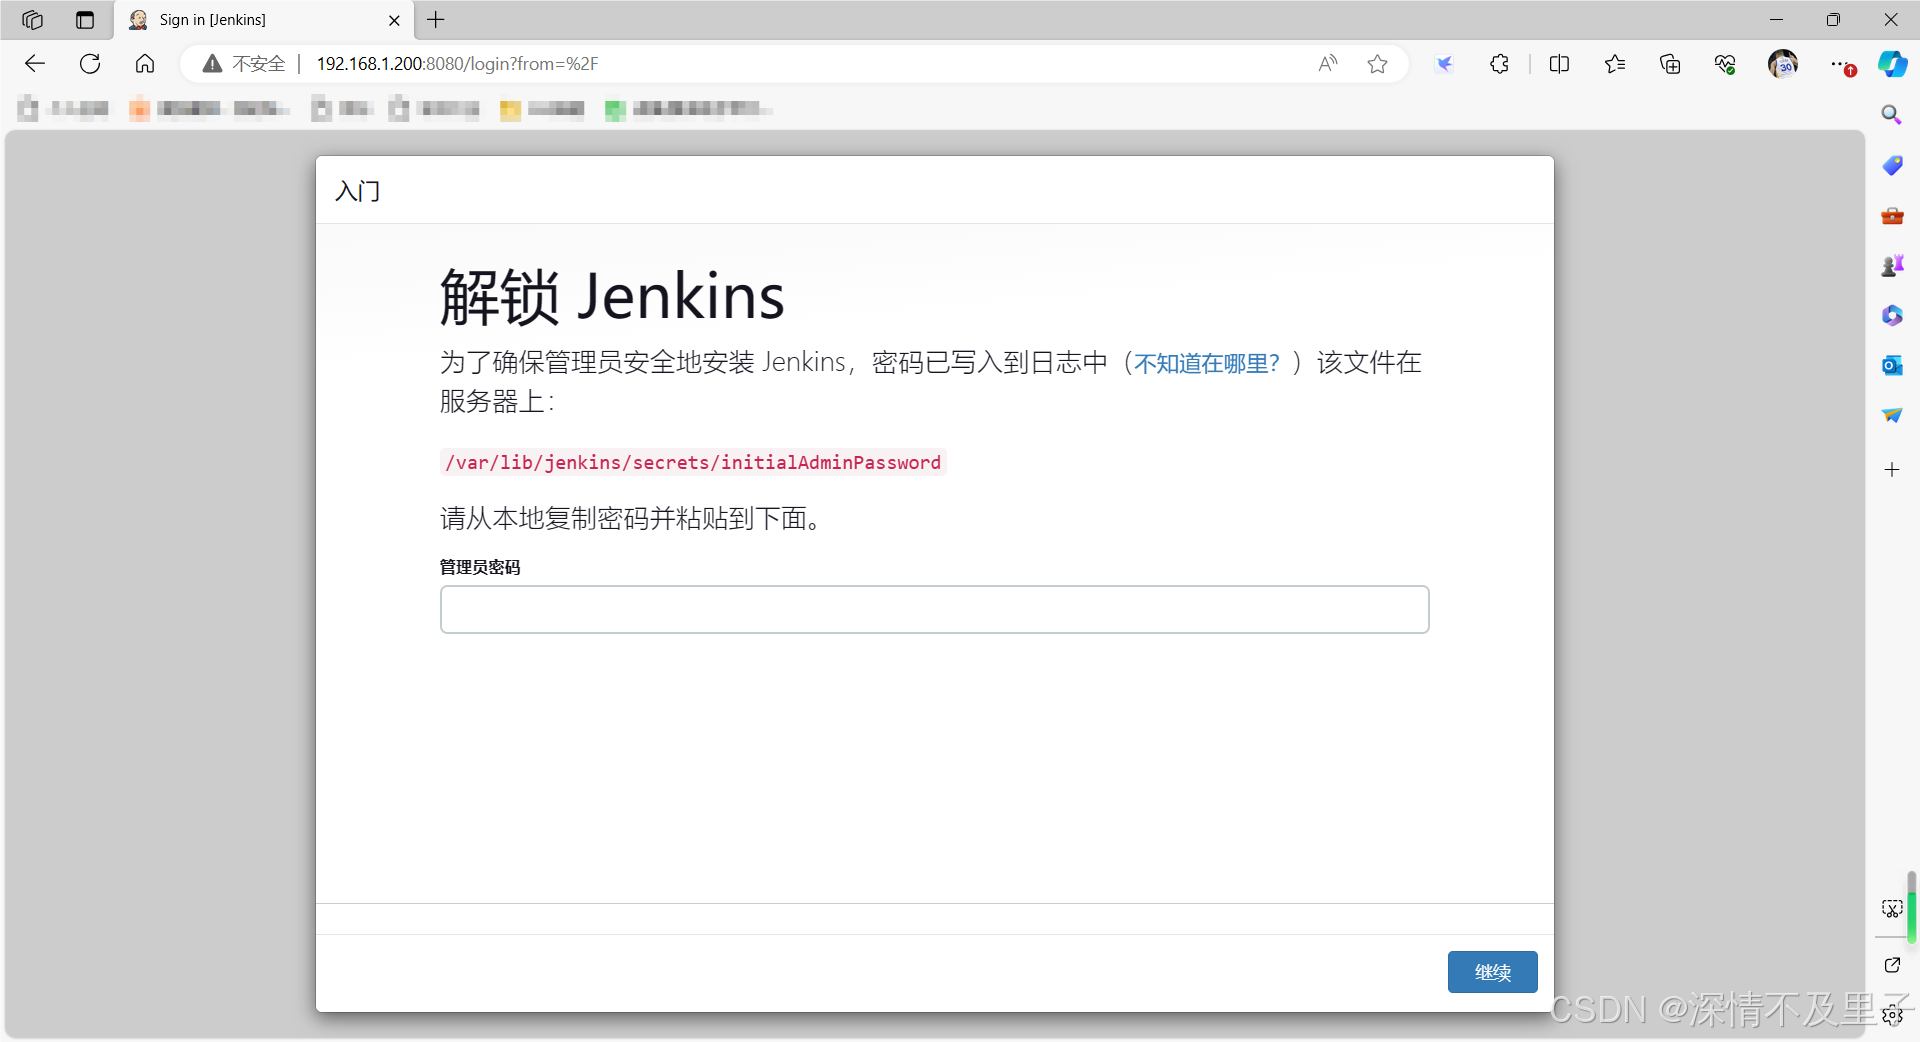Toggle split screen view
The height and width of the screenshot is (1042, 1920).
coord(1559,64)
